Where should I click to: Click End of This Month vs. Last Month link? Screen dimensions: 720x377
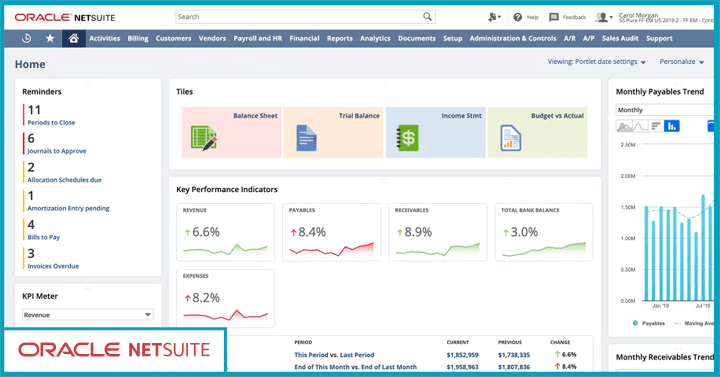pos(355,367)
